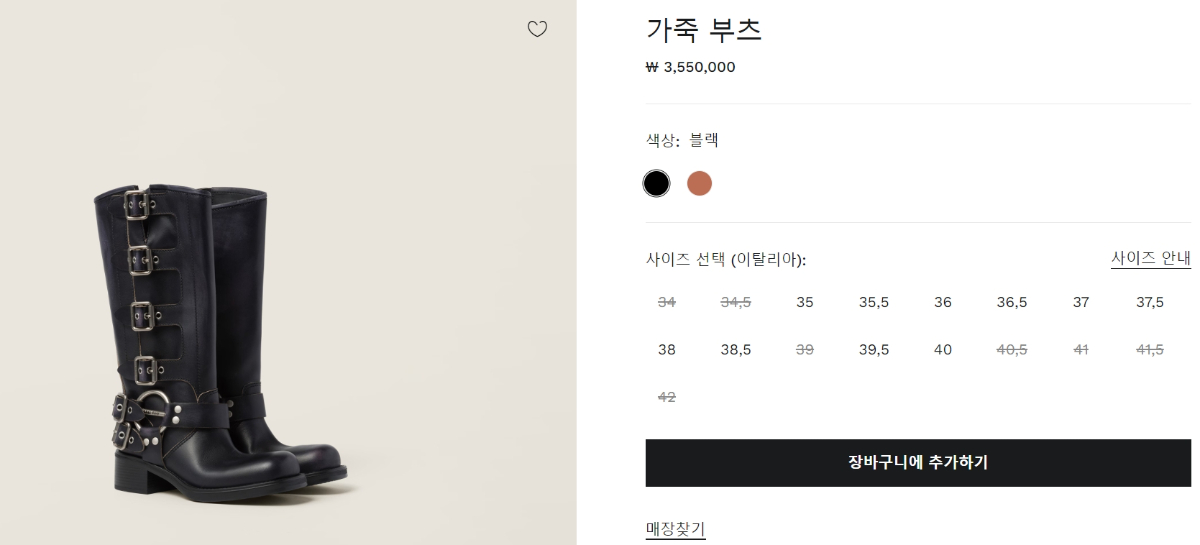Choose size 37,5

tap(1150, 302)
